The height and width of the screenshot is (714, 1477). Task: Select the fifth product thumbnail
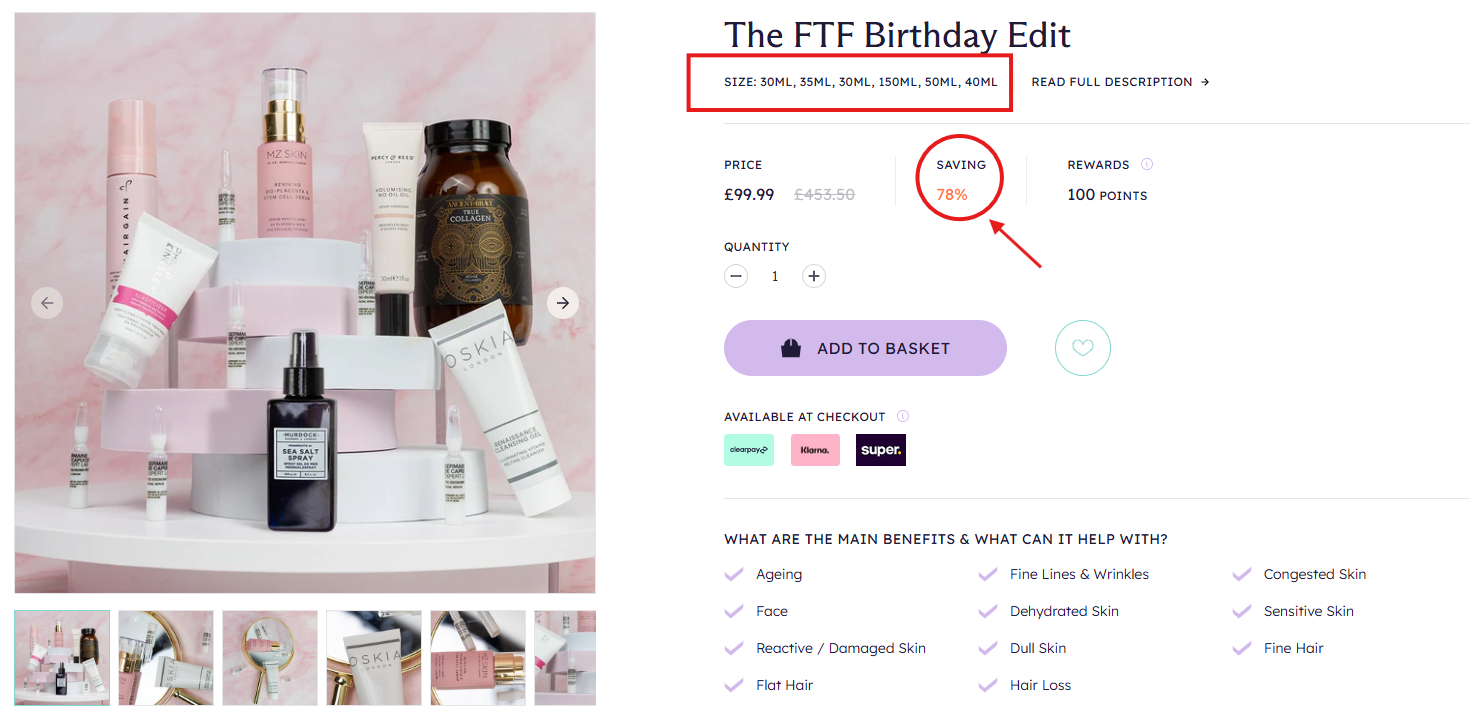478,657
